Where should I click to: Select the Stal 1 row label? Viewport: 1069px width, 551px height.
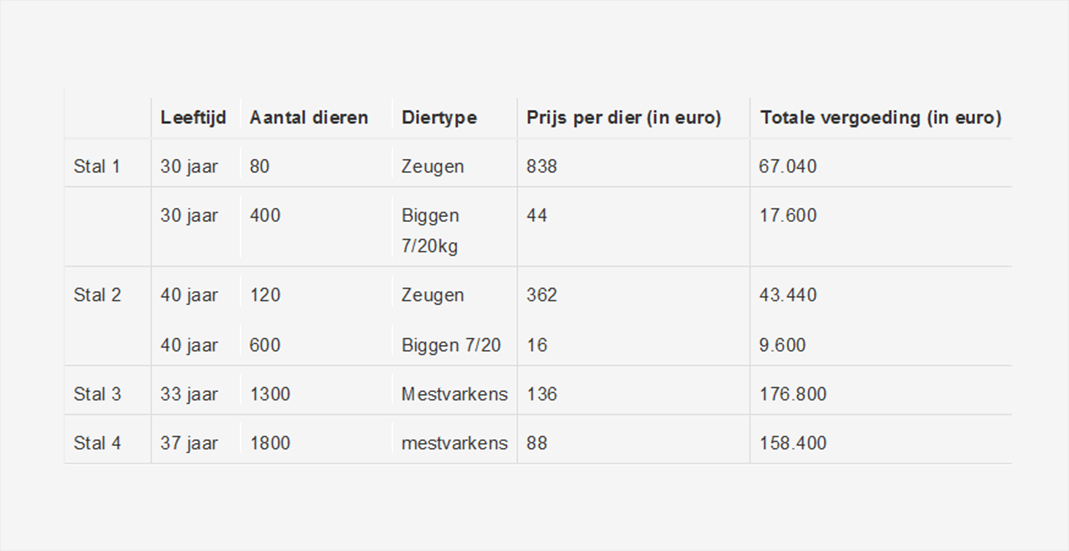[x=97, y=166]
